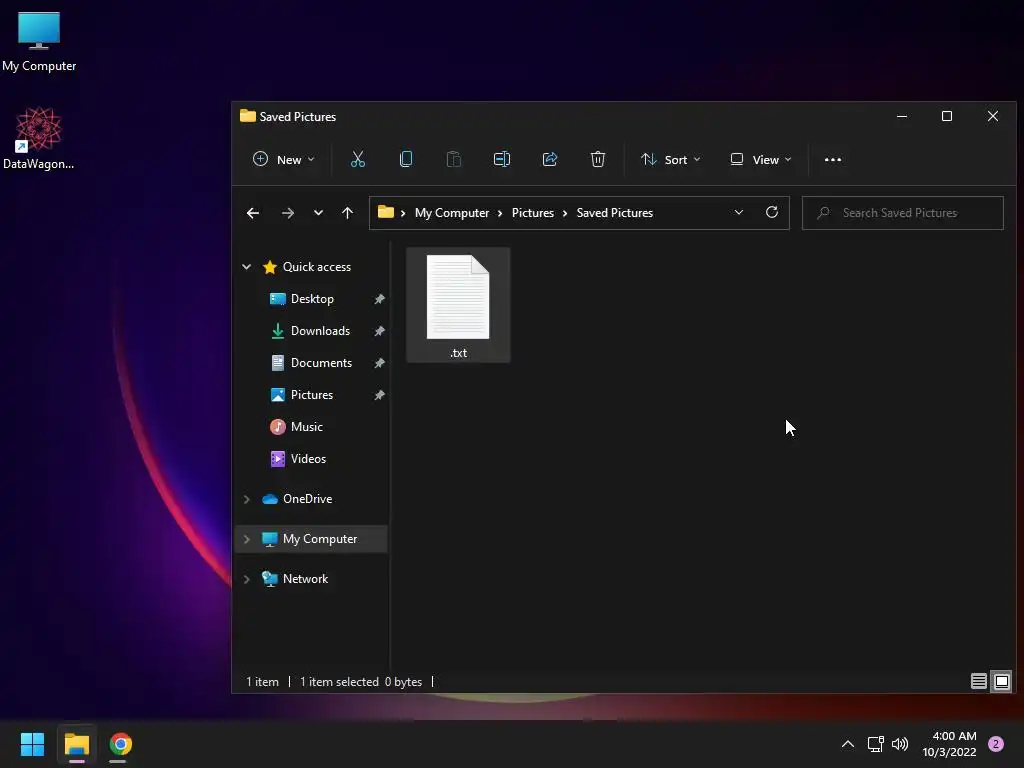Switch to details view layout icon
This screenshot has width=1024, height=768.
[978, 682]
